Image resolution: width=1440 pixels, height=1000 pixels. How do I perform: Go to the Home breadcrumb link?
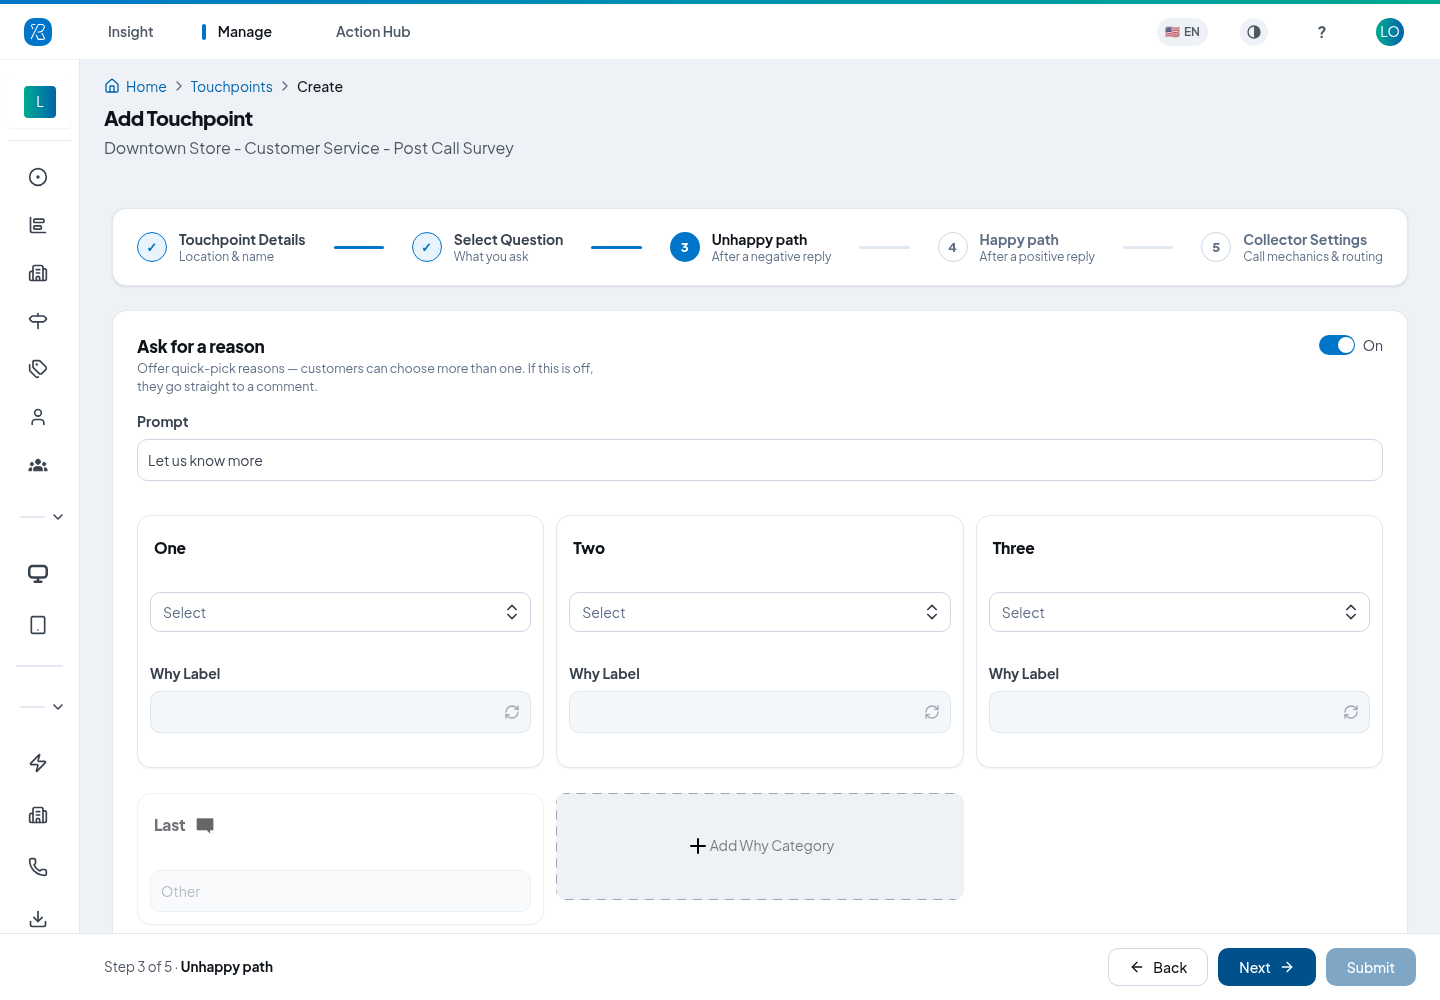pyautogui.click(x=136, y=87)
